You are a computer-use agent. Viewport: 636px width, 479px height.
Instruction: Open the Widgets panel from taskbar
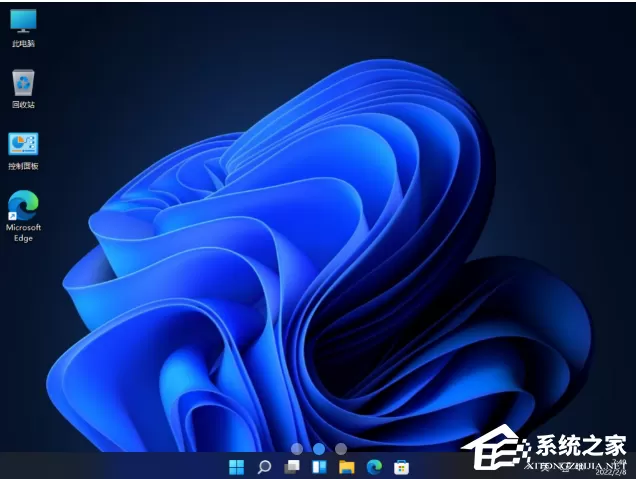(x=319, y=467)
